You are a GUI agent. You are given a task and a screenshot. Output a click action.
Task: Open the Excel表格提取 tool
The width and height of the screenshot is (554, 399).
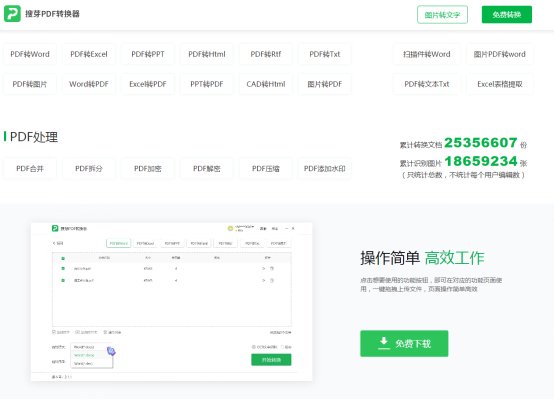pyautogui.click(x=500, y=84)
